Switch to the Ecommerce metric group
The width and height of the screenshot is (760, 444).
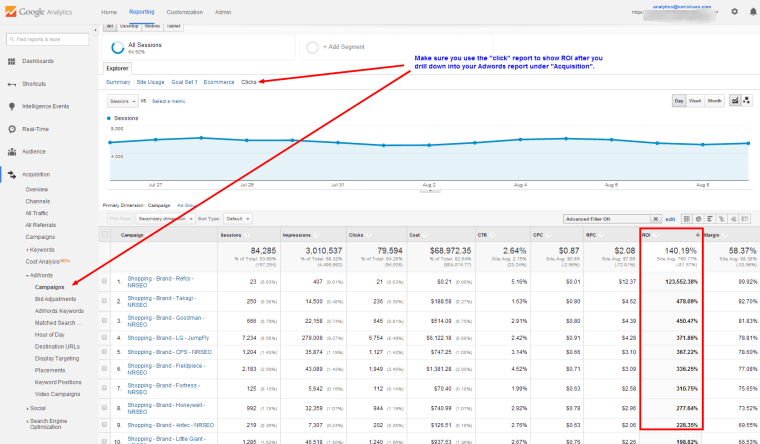tap(219, 82)
